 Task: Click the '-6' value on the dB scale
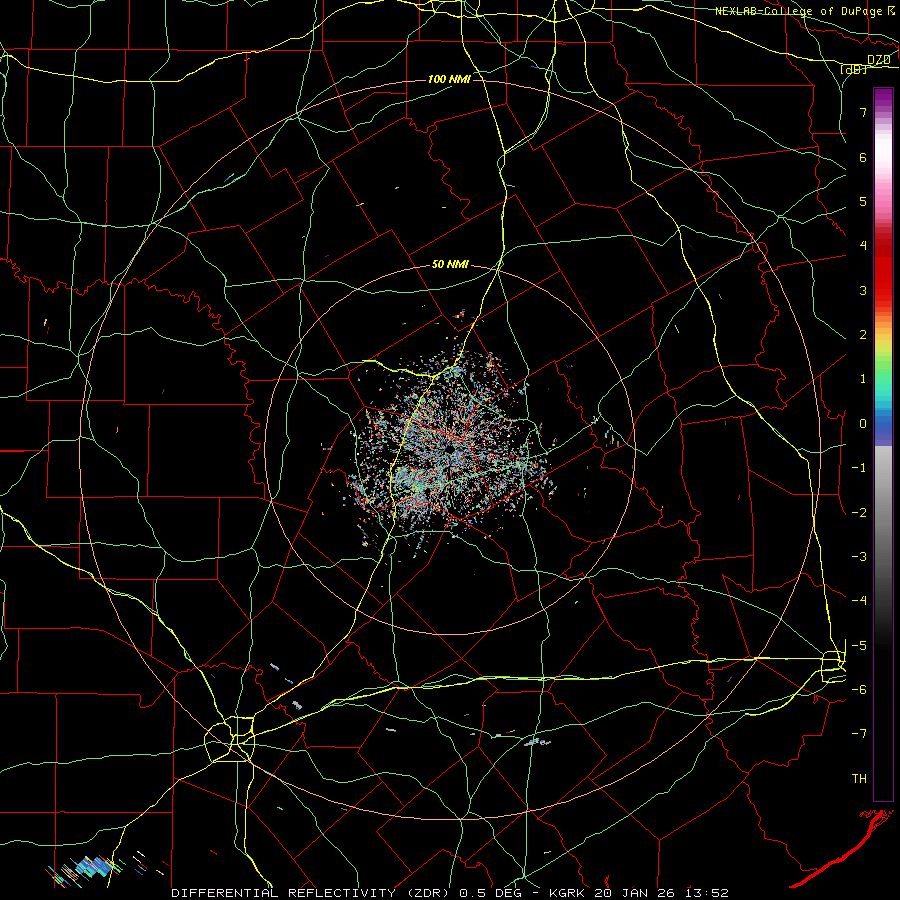click(x=859, y=690)
